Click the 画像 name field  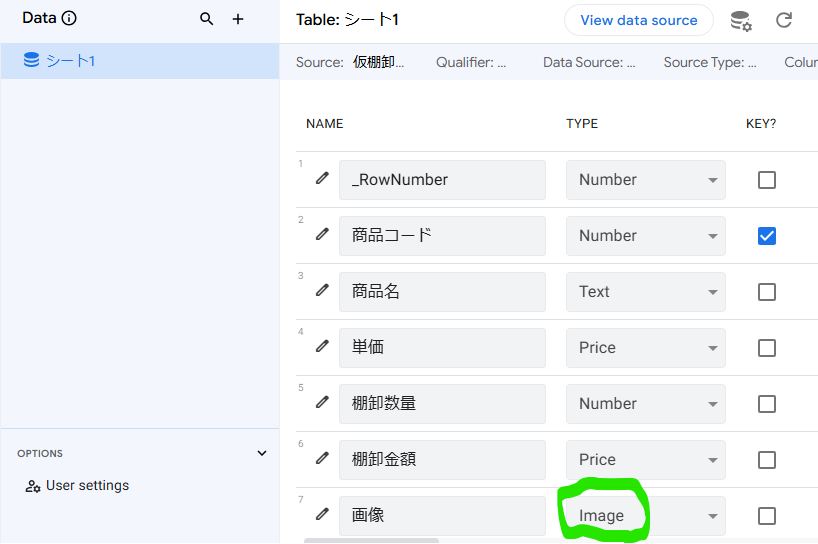coord(442,516)
